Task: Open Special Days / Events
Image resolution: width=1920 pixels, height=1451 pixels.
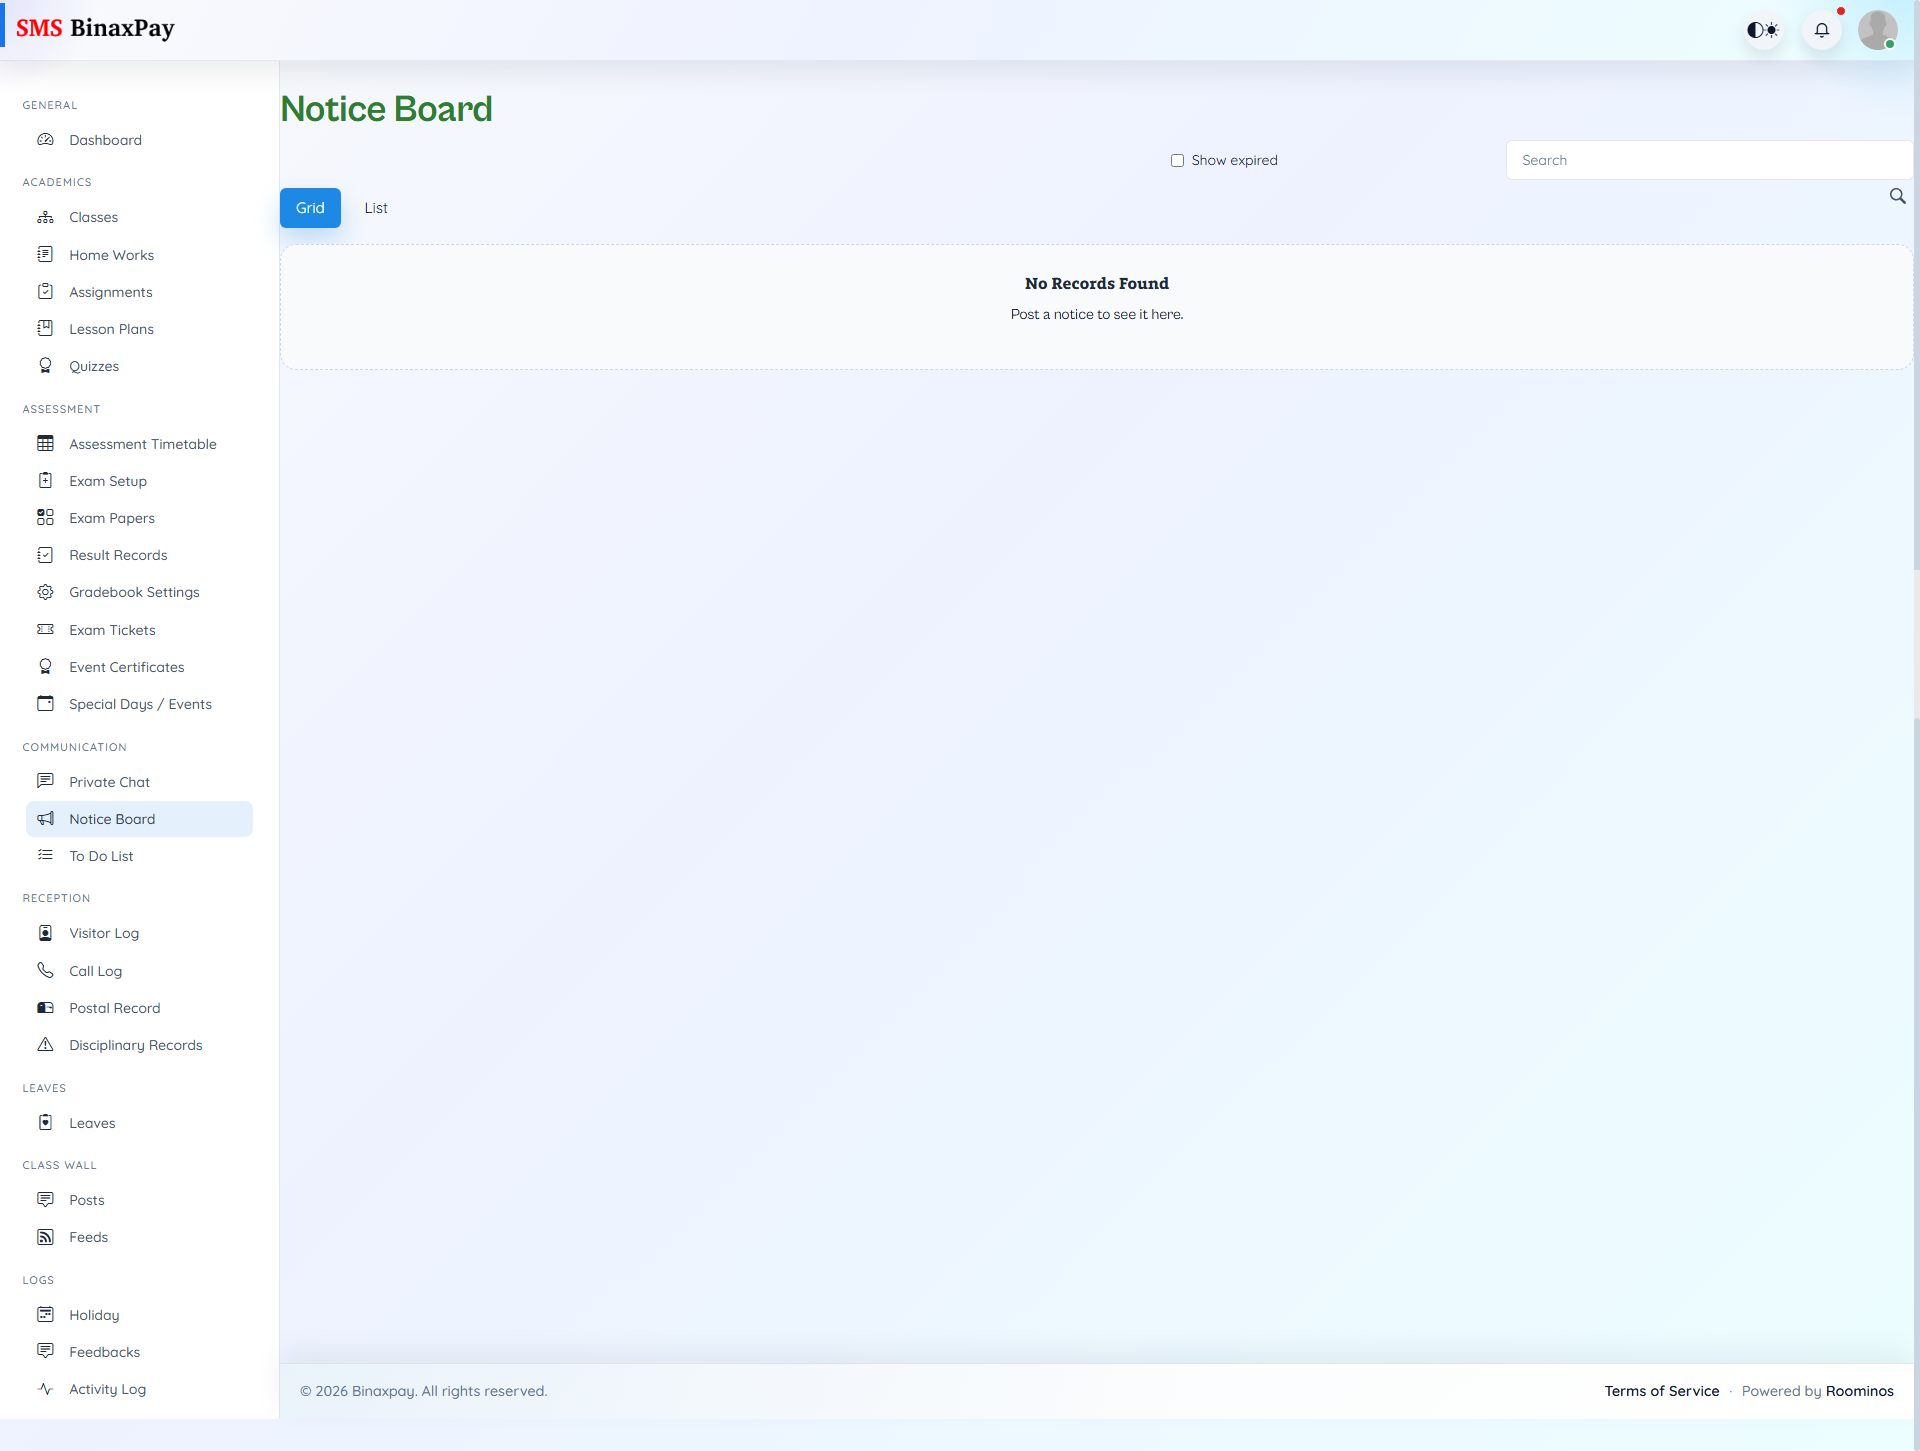Action: pyautogui.click(x=139, y=704)
